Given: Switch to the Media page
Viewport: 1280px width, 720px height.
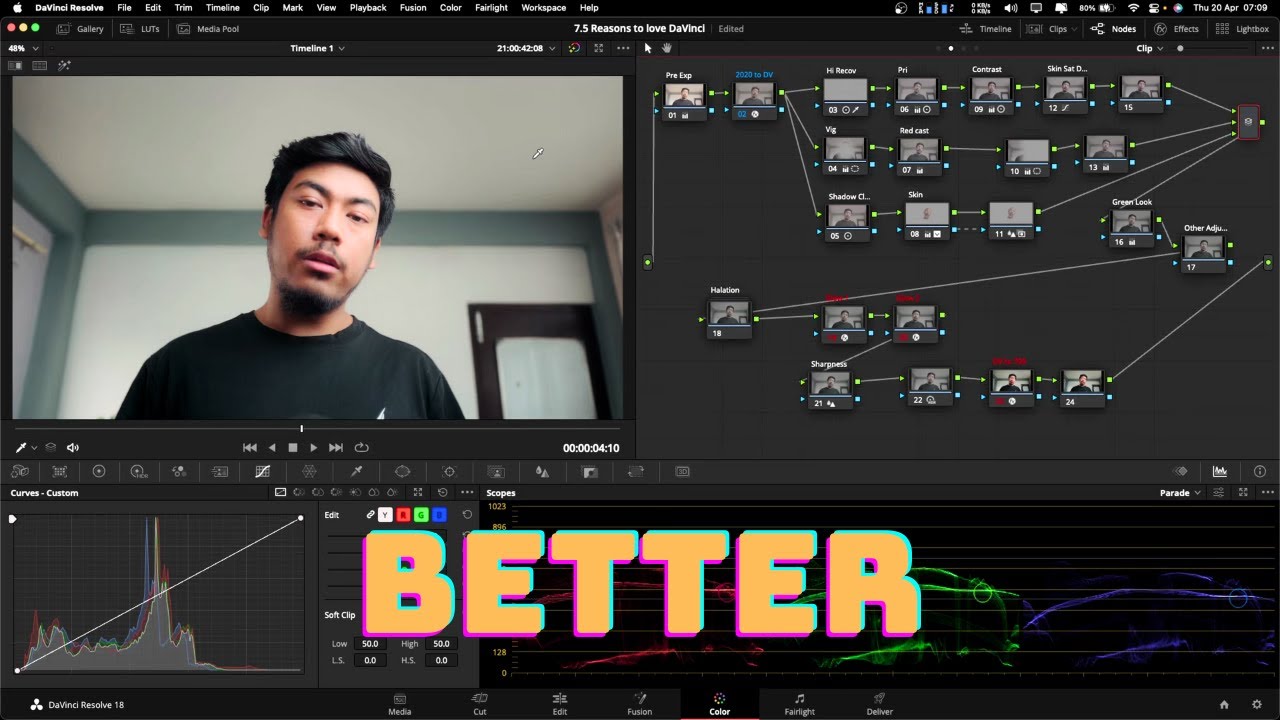Looking at the screenshot, I should 400,704.
